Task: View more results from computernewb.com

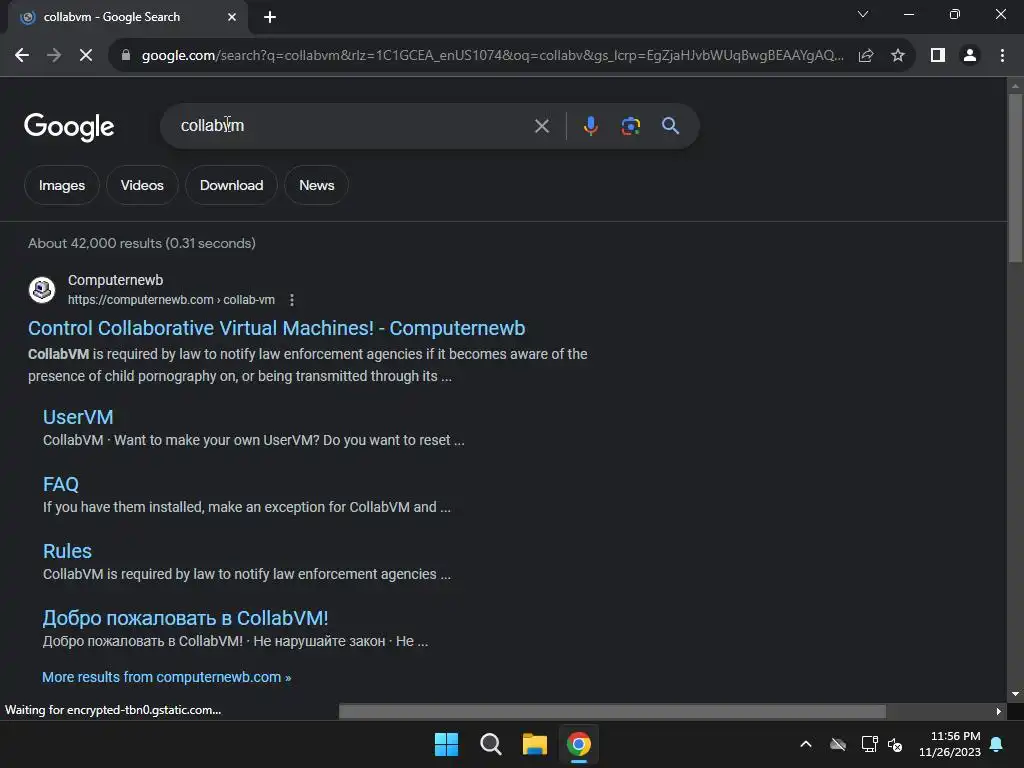Action: click(167, 677)
